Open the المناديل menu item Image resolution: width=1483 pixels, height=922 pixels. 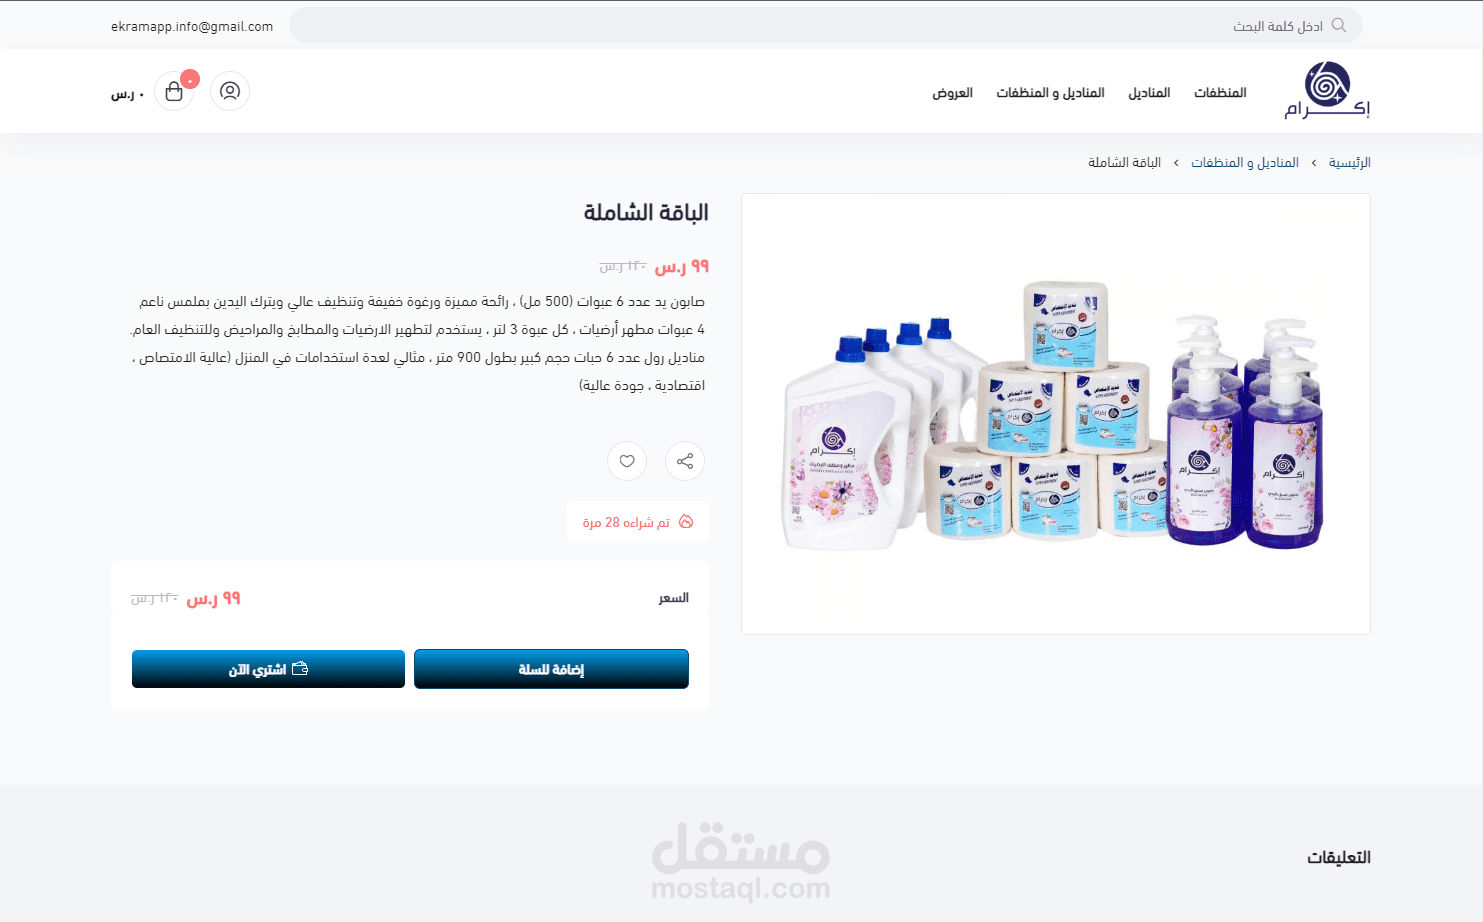[1149, 92]
